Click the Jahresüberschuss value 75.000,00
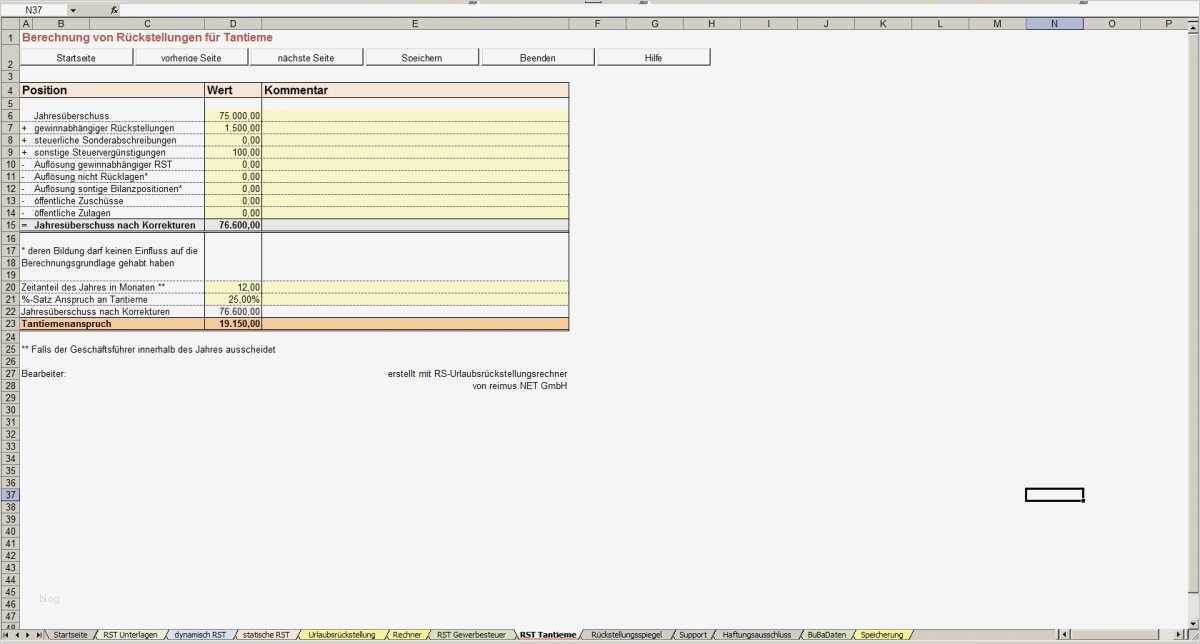Screen dimensions: 1200x644 pyautogui.click(x=233, y=116)
